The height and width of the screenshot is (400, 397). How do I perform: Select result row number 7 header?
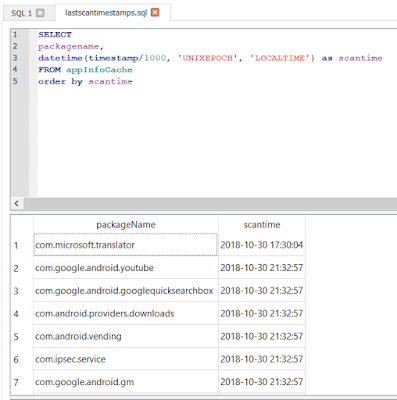[x=16, y=382]
